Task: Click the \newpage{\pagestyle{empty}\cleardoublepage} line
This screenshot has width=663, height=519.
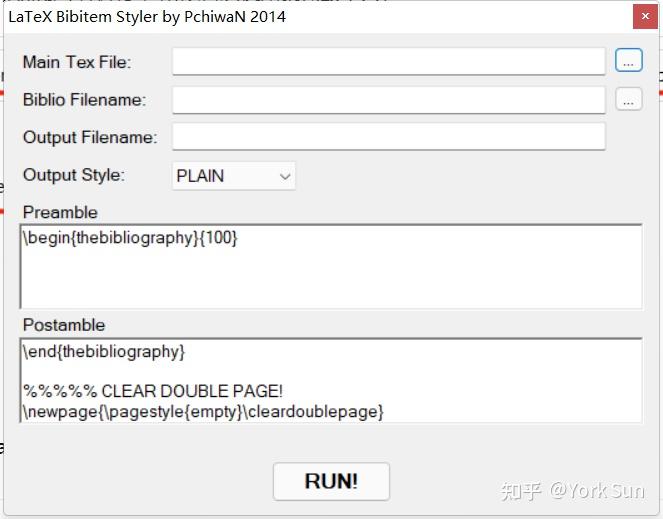Action: 203,412
